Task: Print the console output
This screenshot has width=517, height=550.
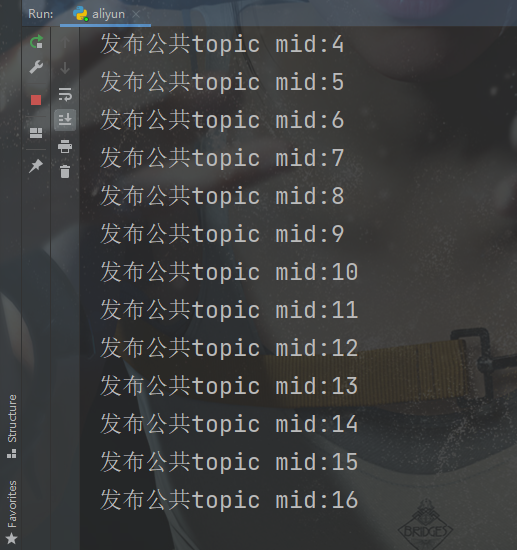Action: point(65,146)
